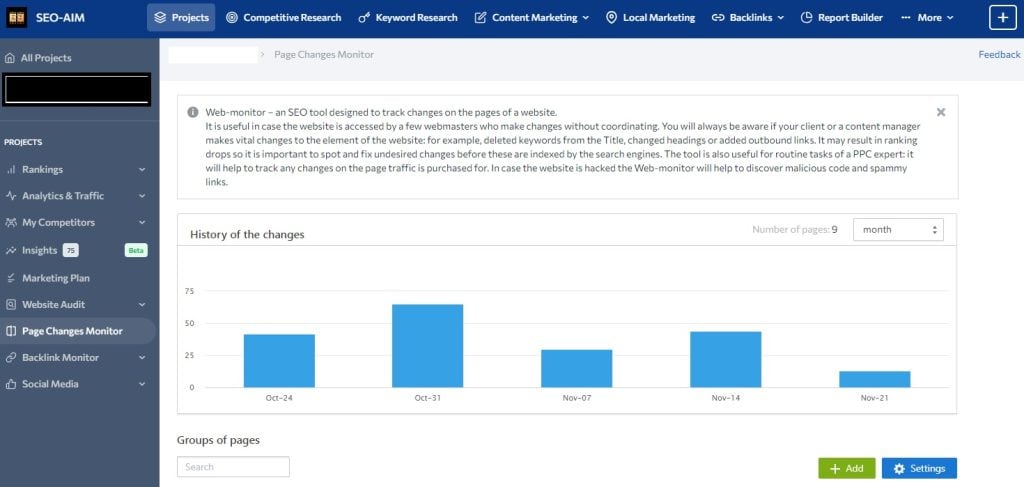
Task: Click the Rankings bar chart icon
Action: (x=10, y=170)
